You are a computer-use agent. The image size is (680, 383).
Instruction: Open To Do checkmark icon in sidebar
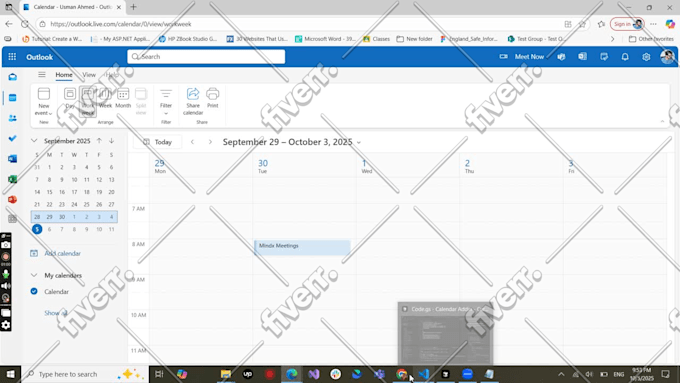[13, 138]
